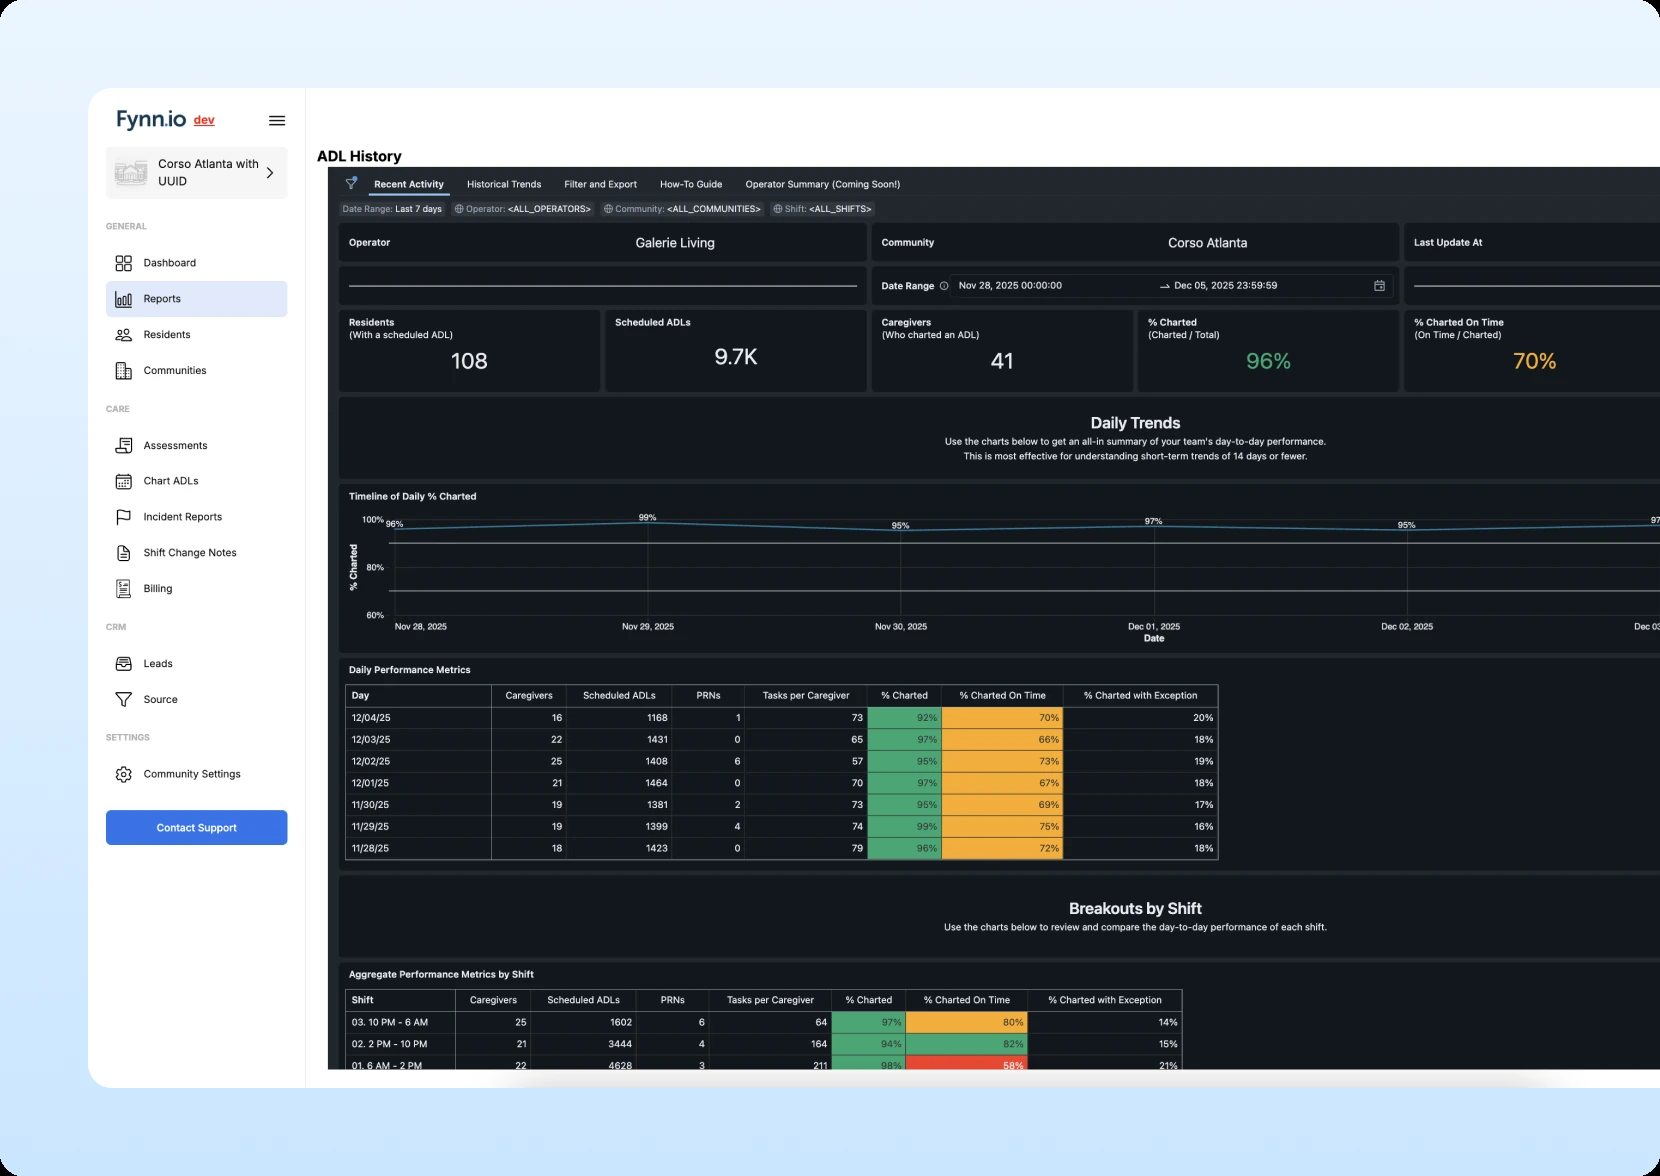Click the Nov 29, 2025 point on the timeline chart
Screen dimensions: 1660x1176
pos(648,524)
